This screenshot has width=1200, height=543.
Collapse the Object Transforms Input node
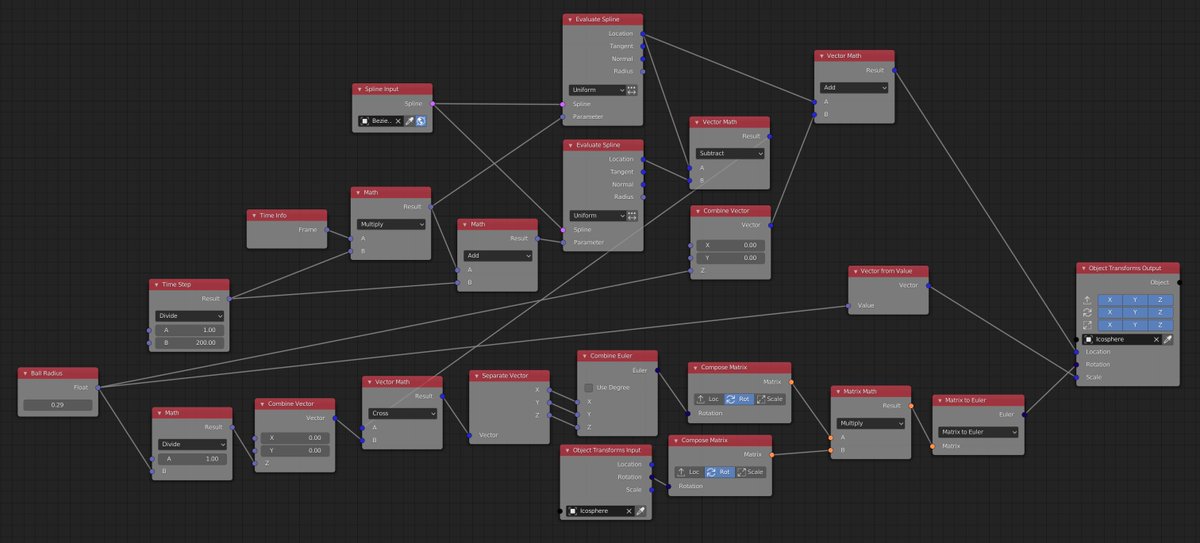pos(566,450)
